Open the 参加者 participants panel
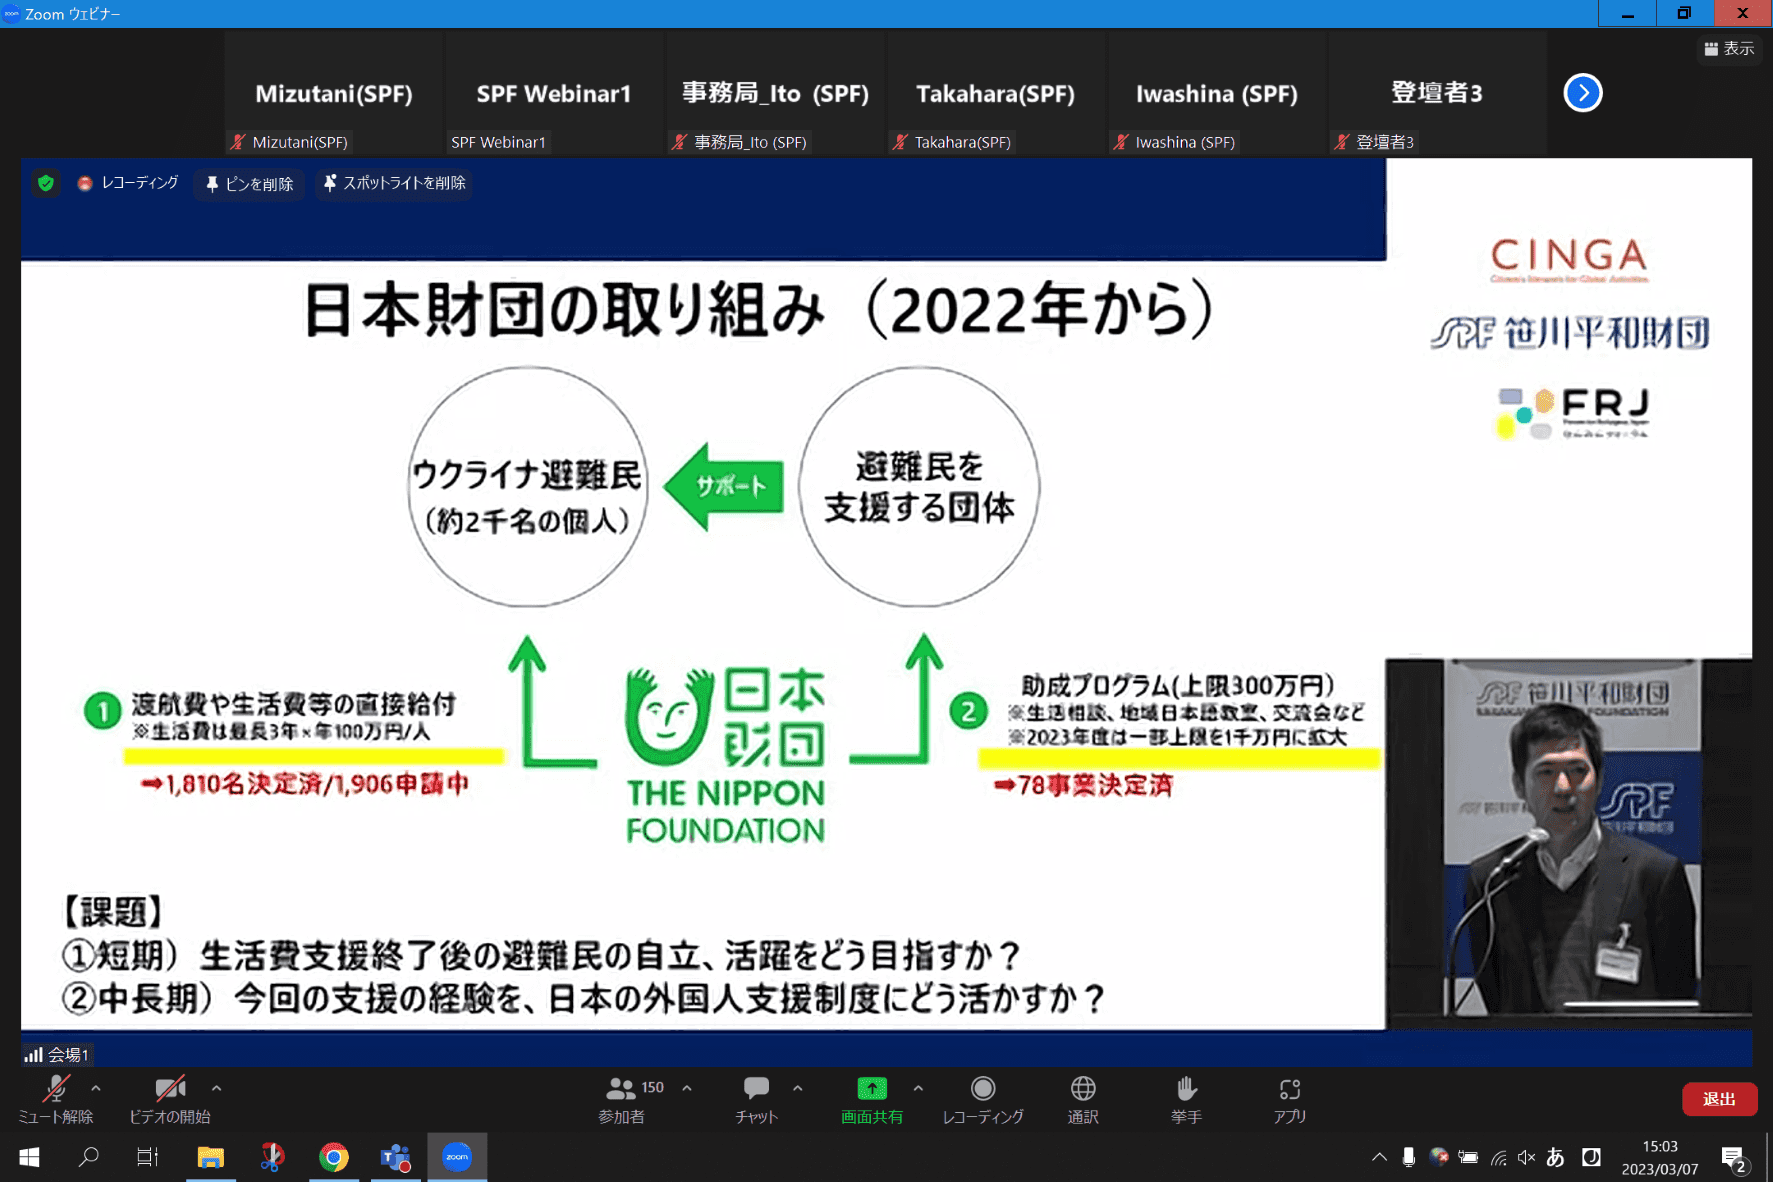This screenshot has width=1773, height=1182. [x=622, y=1099]
